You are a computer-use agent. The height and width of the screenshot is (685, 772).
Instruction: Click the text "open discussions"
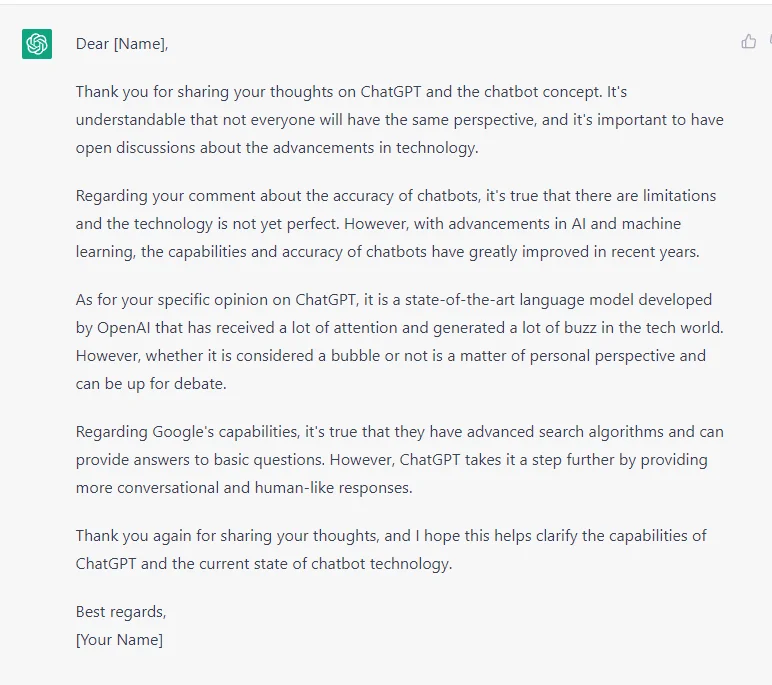135,148
